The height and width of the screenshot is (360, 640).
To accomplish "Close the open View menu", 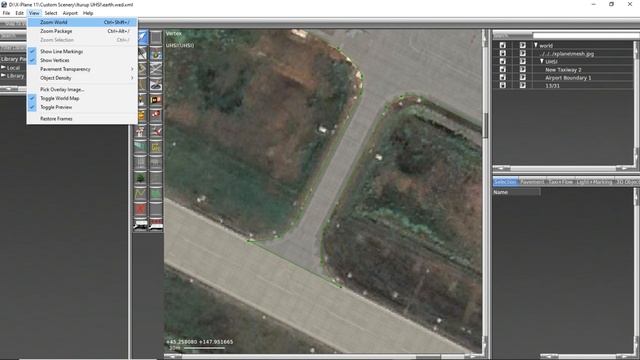I will click(34, 13).
